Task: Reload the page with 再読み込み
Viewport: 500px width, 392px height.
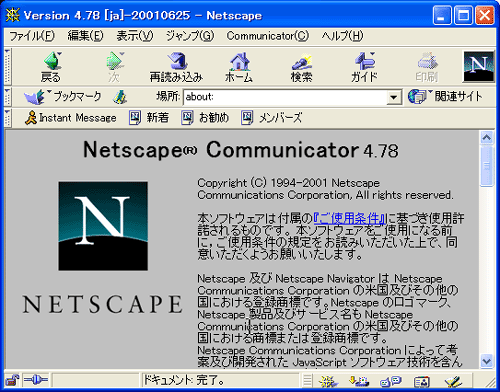Action: pyautogui.click(x=176, y=67)
